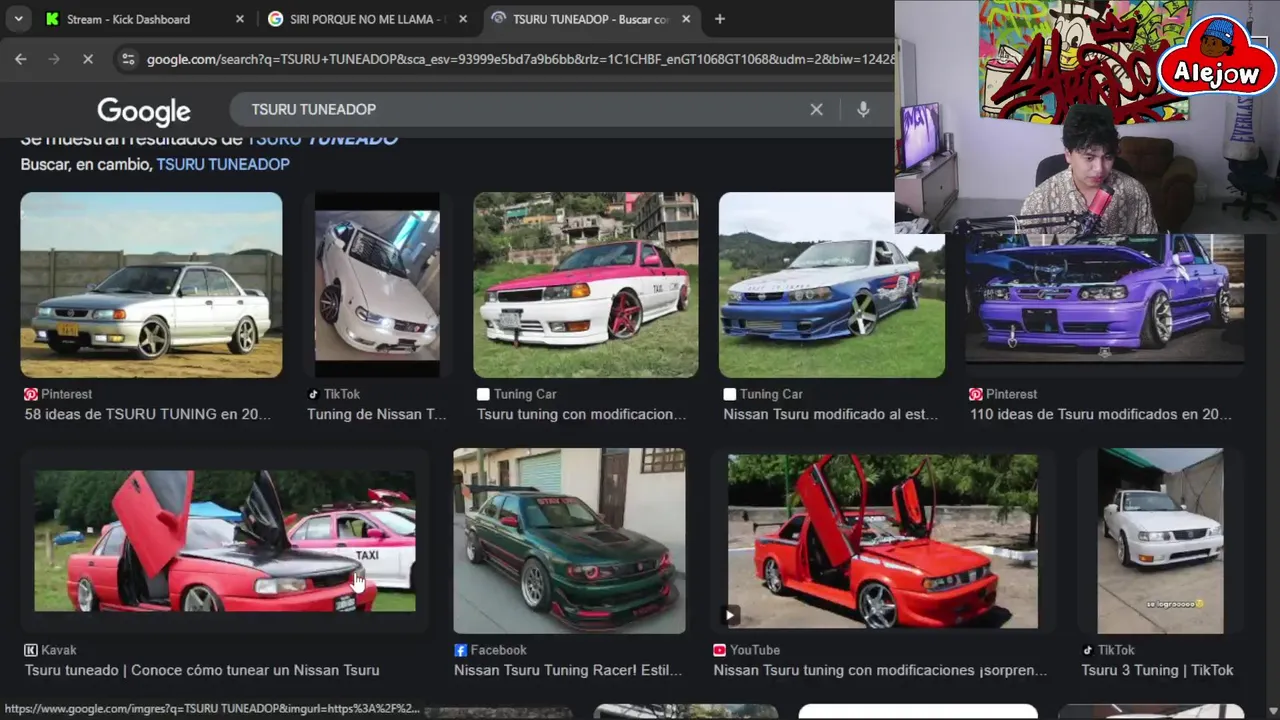1280x720 pixels.
Task: Go back to previous page
Action: point(21,60)
